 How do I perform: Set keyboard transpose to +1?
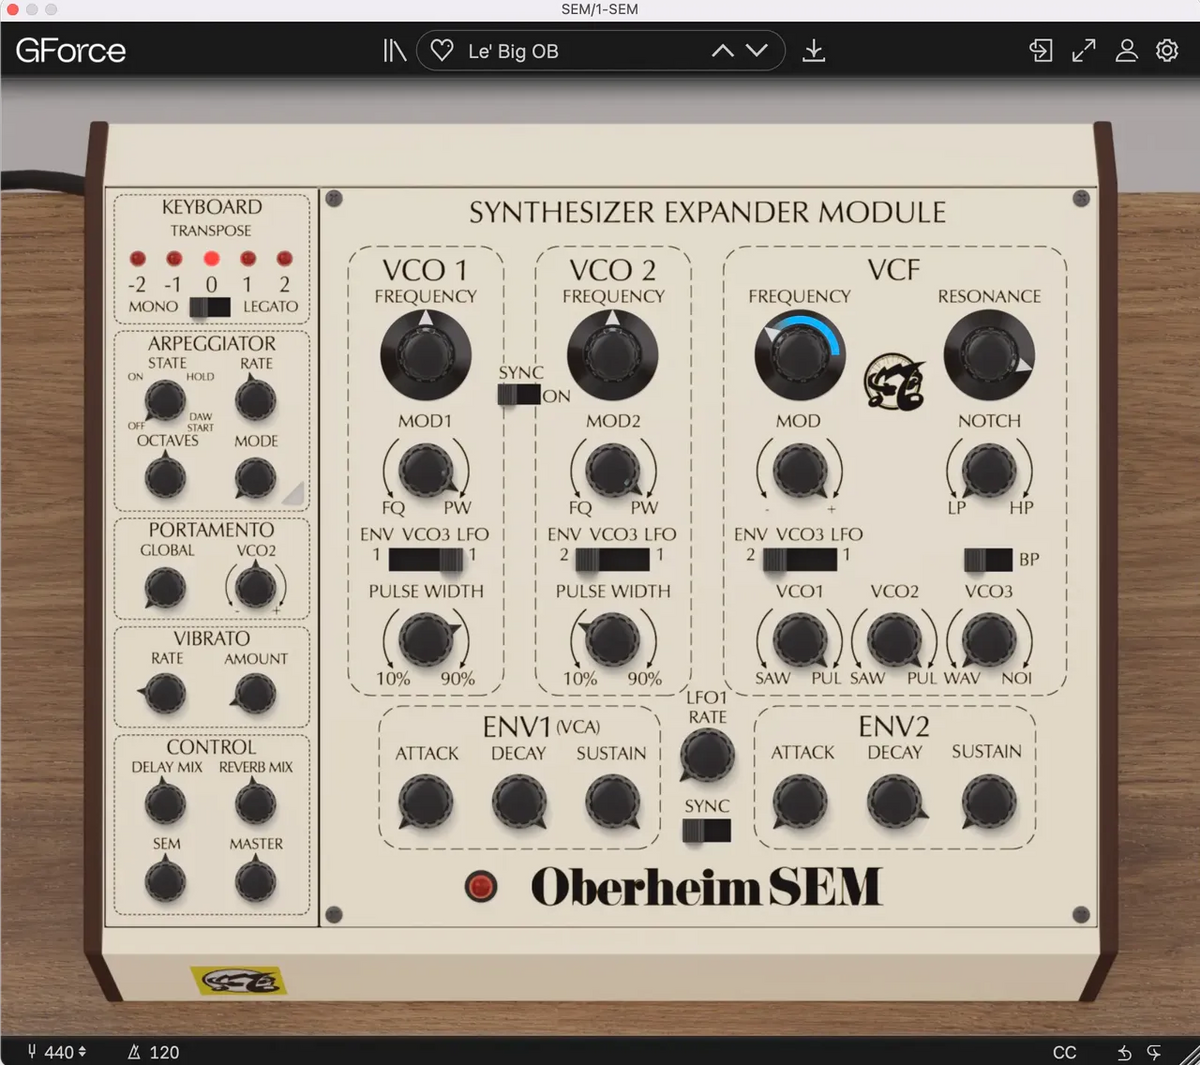point(248,259)
